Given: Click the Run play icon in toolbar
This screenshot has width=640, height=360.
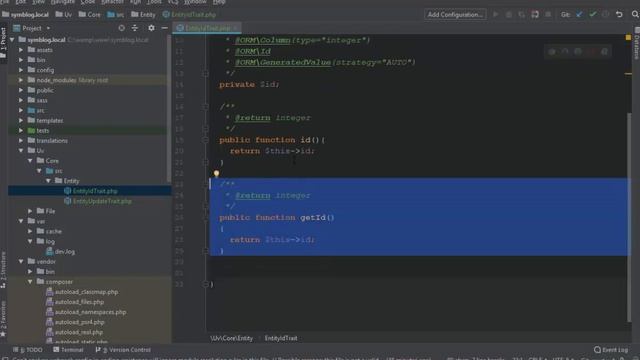Looking at the screenshot, I should pos(496,15).
